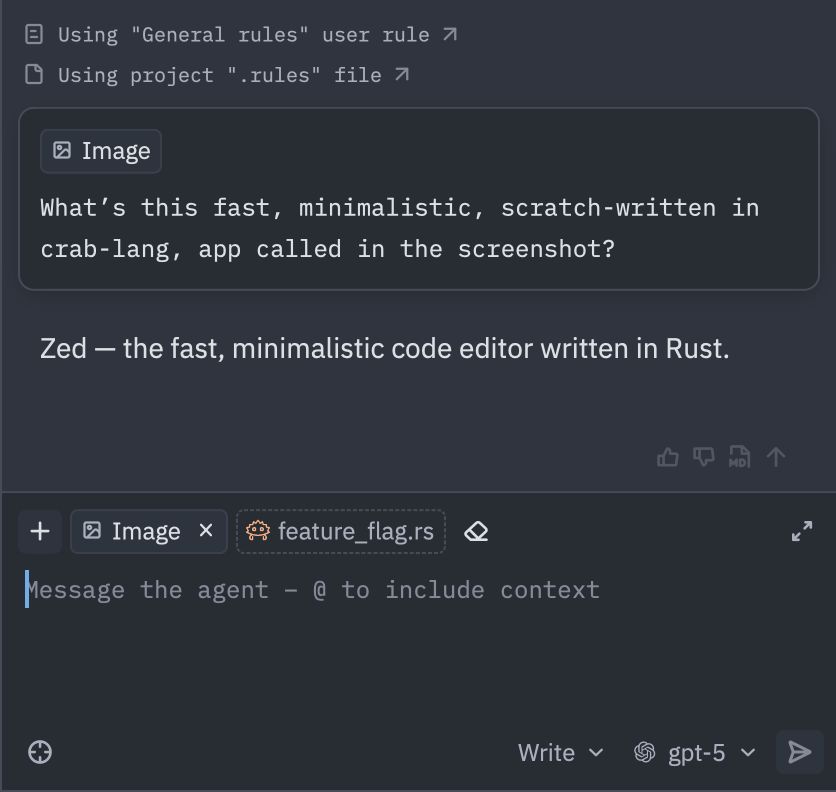Open the "General rules" user rule link
Image resolution: width=836 pixels, height=792 pixels.
pos(242,35)
